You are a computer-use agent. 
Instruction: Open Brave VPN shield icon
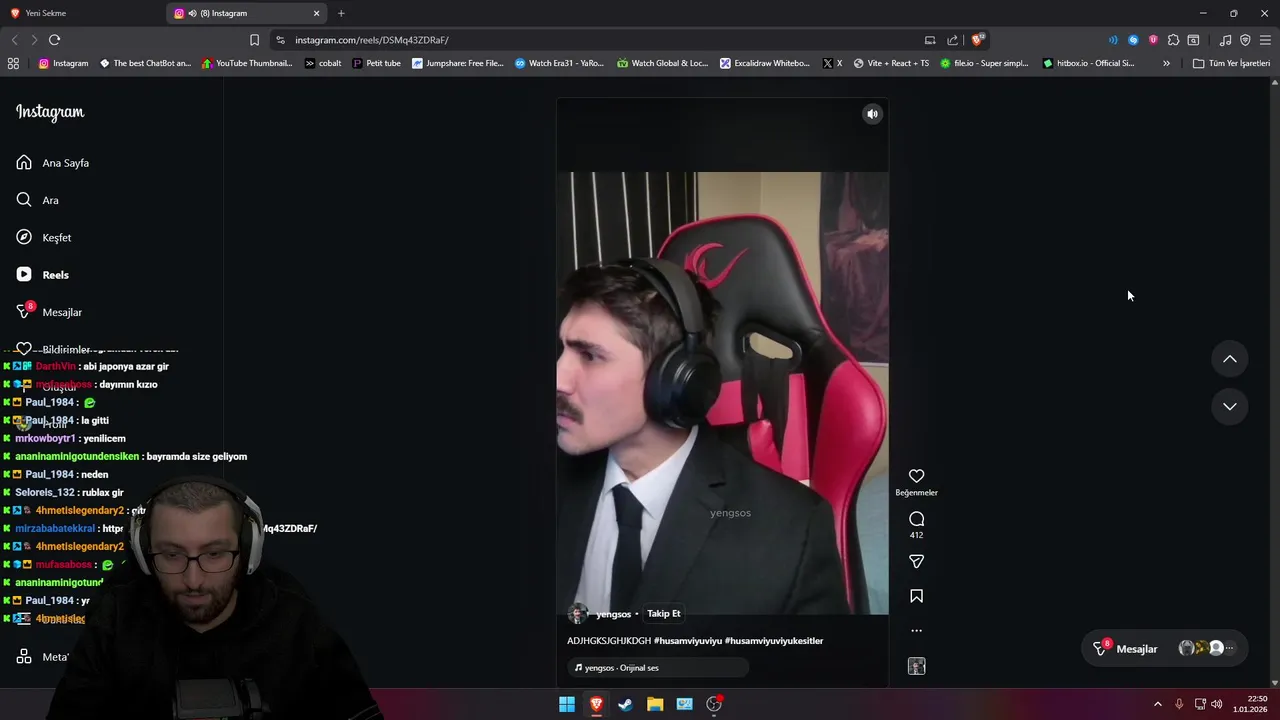pyautogui.click(x=1245, y=40)
